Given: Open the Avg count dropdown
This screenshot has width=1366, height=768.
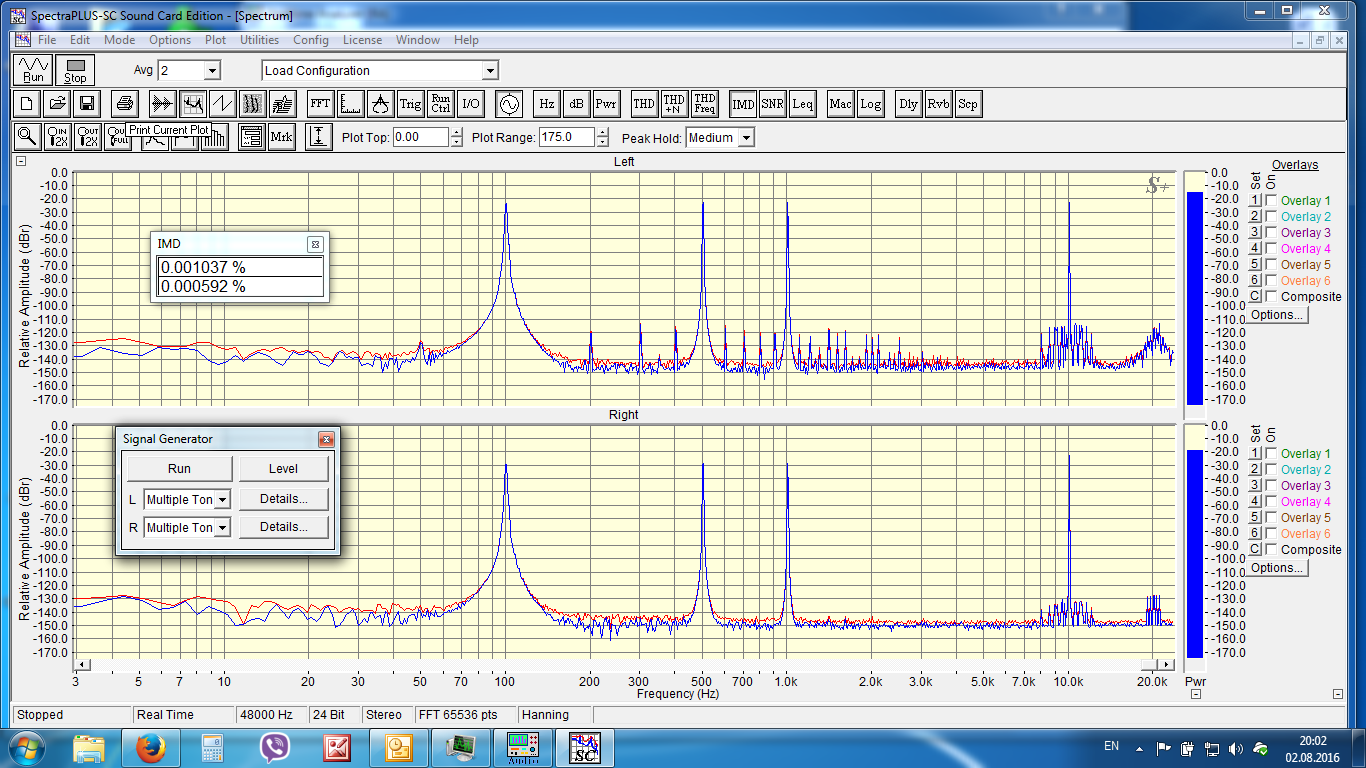Looking at the screenshot, I should point(211,71).
